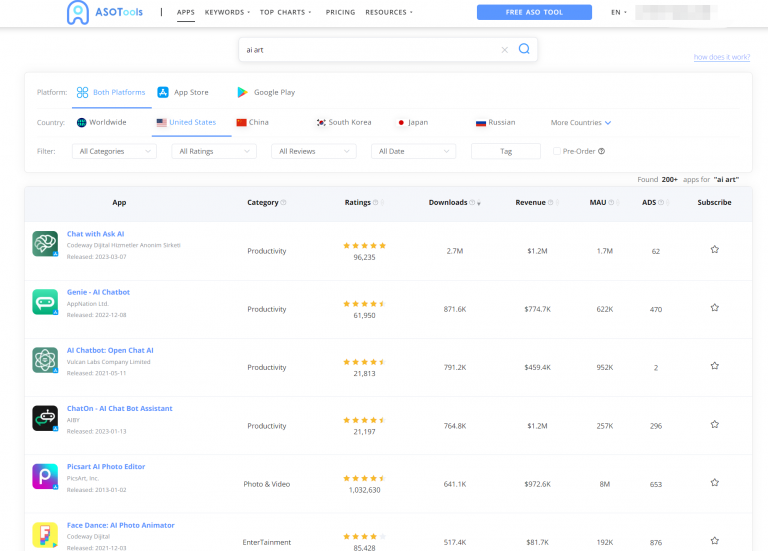Expand More Countries list
Screen dimensions: 768x551
(580, 122)
